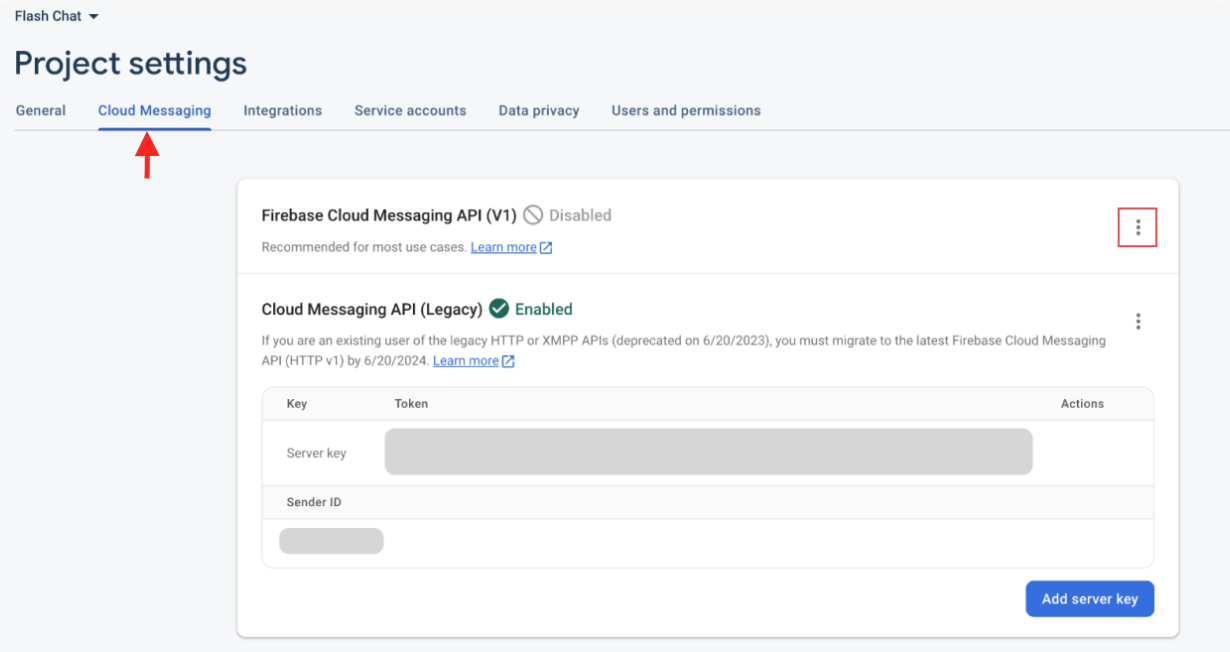Click the Actions column header

(x=1082, y=404)
